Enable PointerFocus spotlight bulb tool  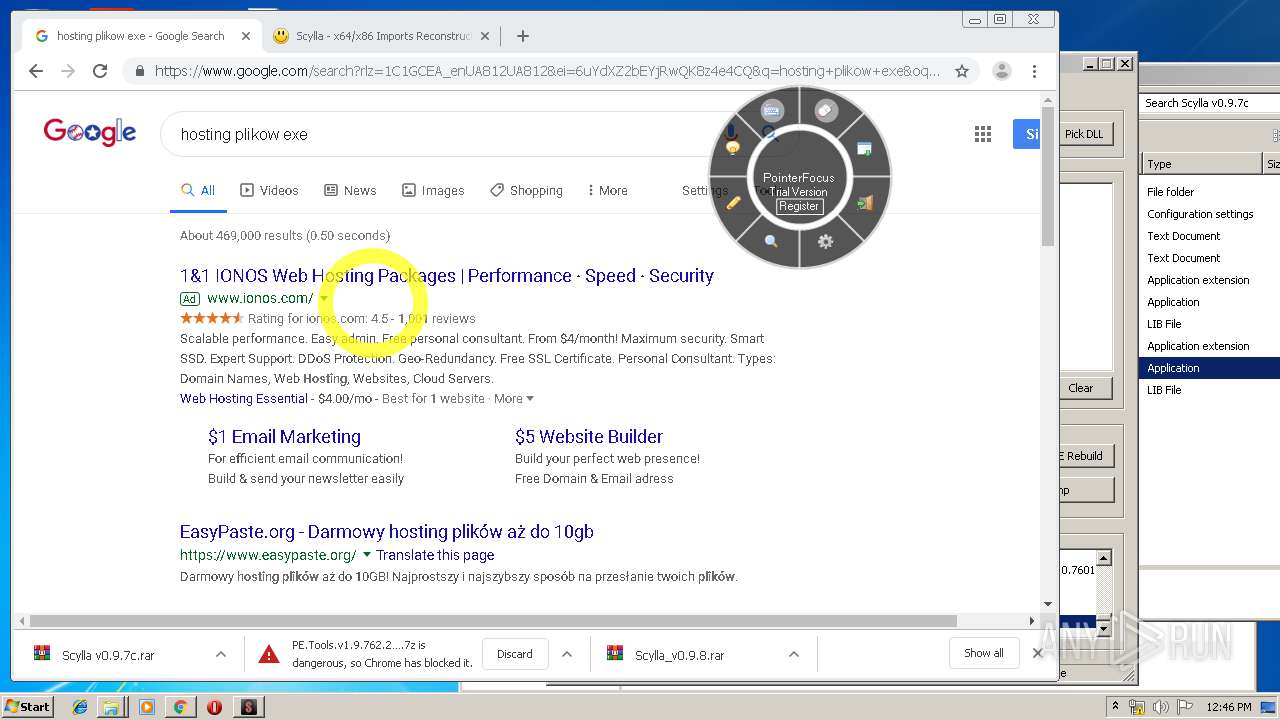point(733,149)
